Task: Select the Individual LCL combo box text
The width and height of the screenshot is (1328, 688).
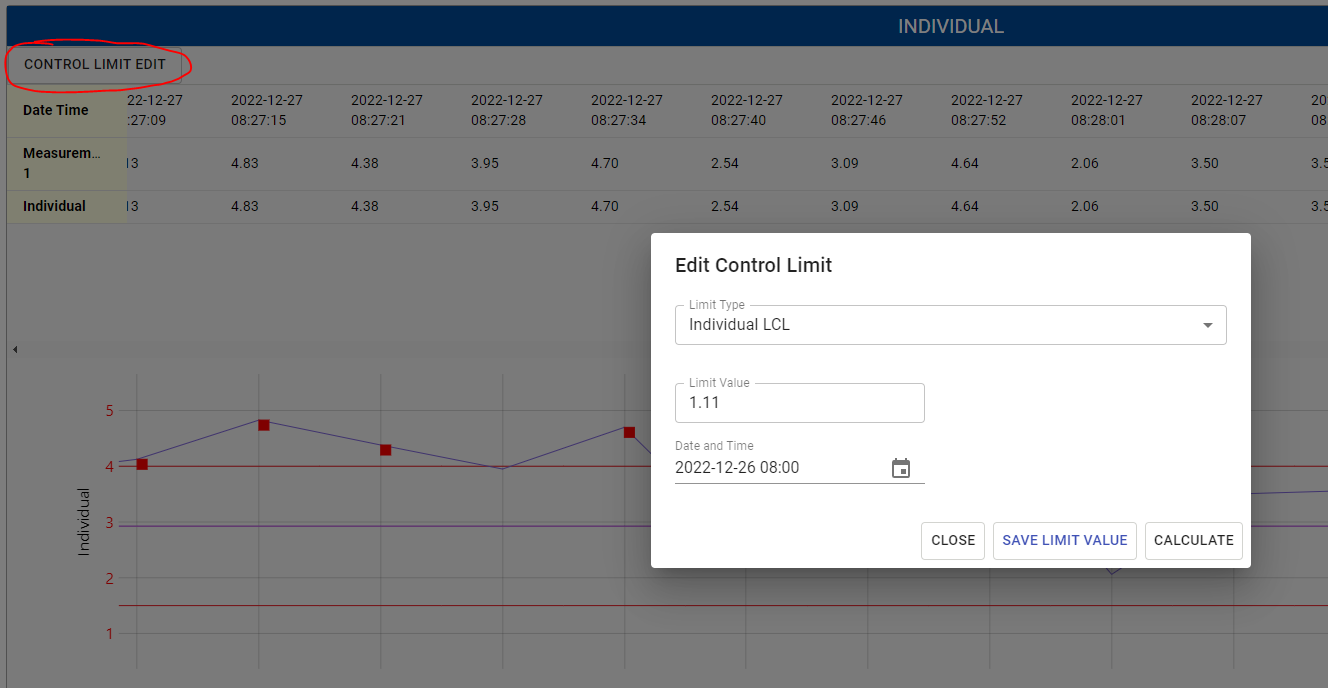Action: click(x=740, y=325)
